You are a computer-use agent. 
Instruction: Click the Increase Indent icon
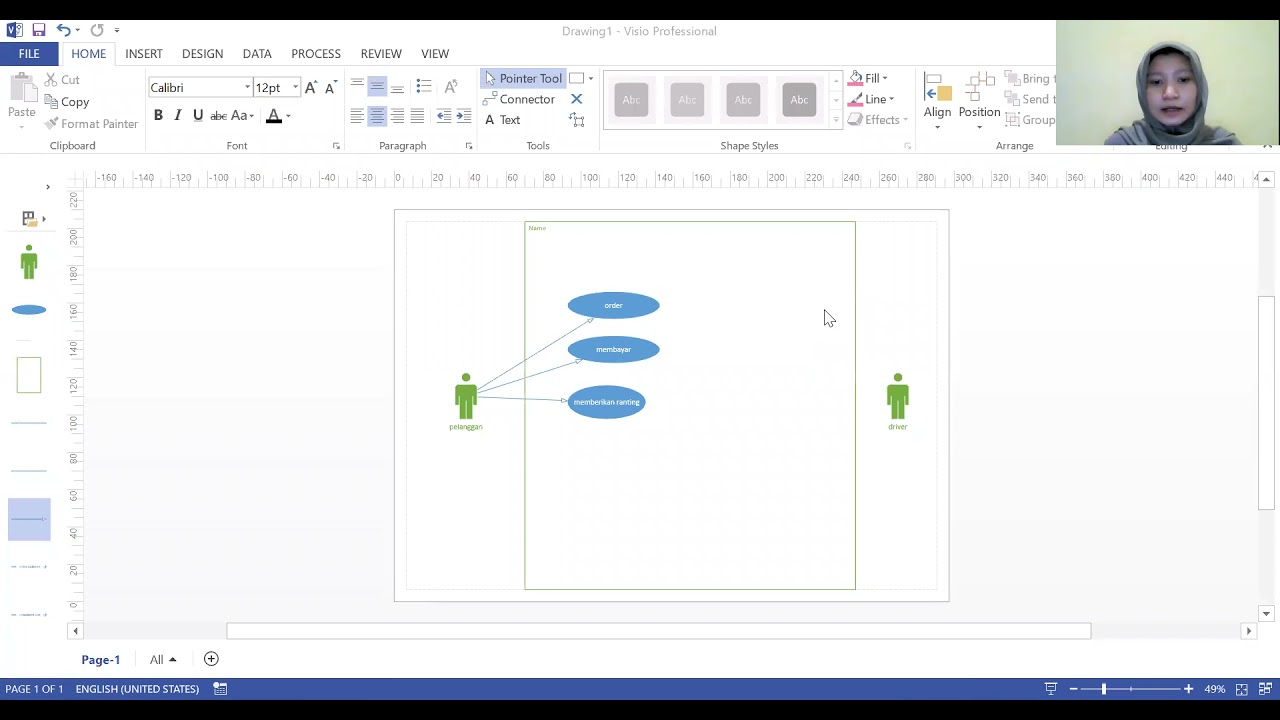464,116
